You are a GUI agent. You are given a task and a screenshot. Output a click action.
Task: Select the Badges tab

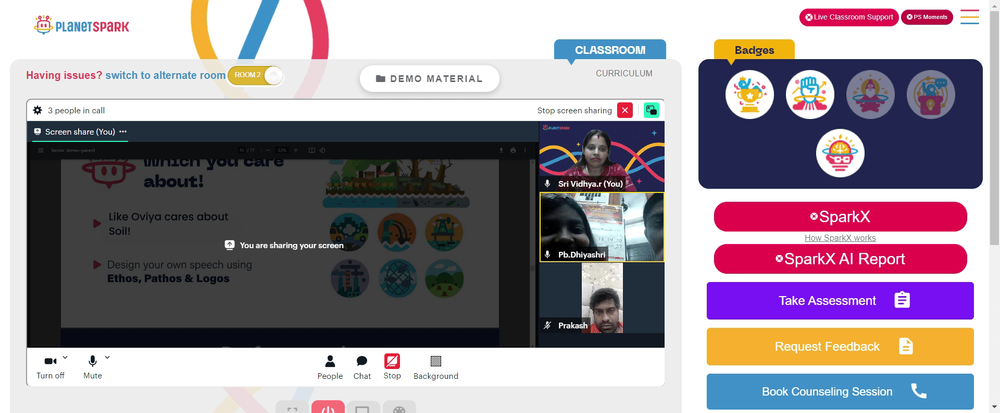(754, 50)
